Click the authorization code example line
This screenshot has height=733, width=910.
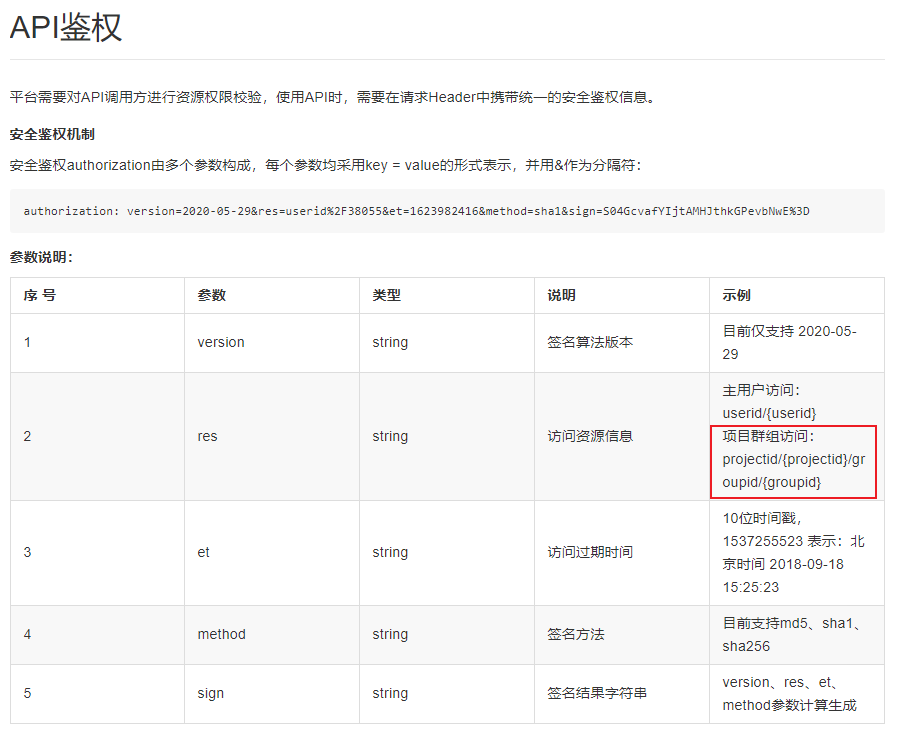click(x=416, y=211)
